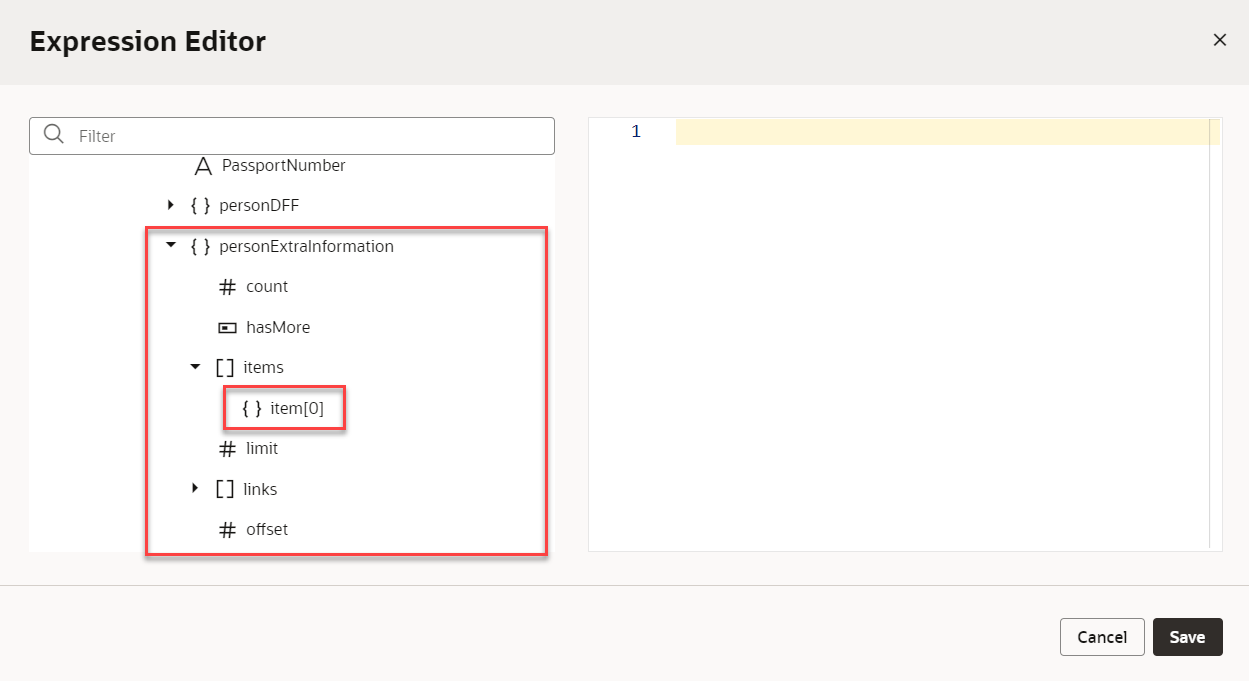Expand the links array node
1249x681 pixels.
pos(196,489)
